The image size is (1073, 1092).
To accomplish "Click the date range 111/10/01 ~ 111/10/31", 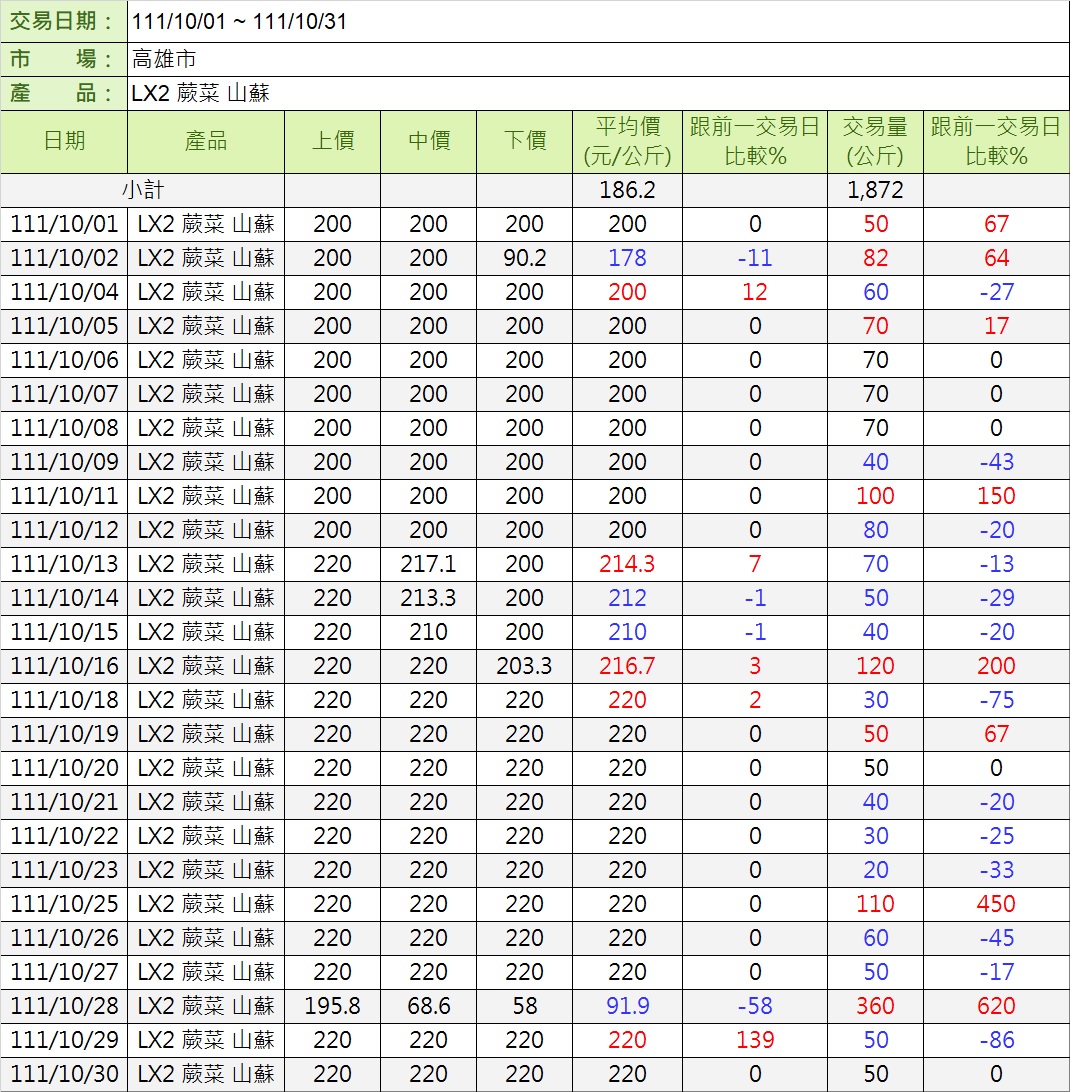I will [x=240, y=21].
